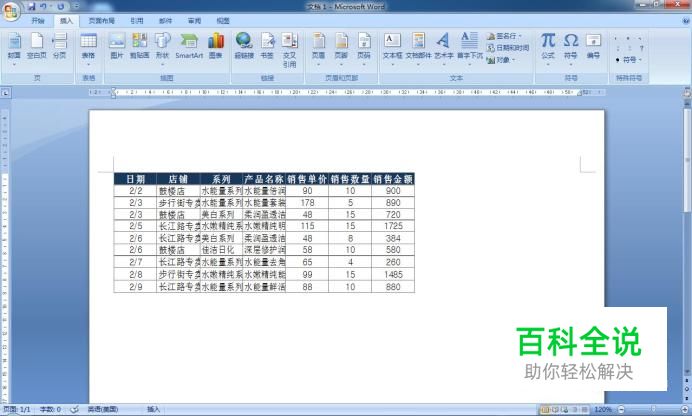This screenshot has width=692, height=416.
Task: Click the zoom out minus button
Action: [x=621, y=410]
